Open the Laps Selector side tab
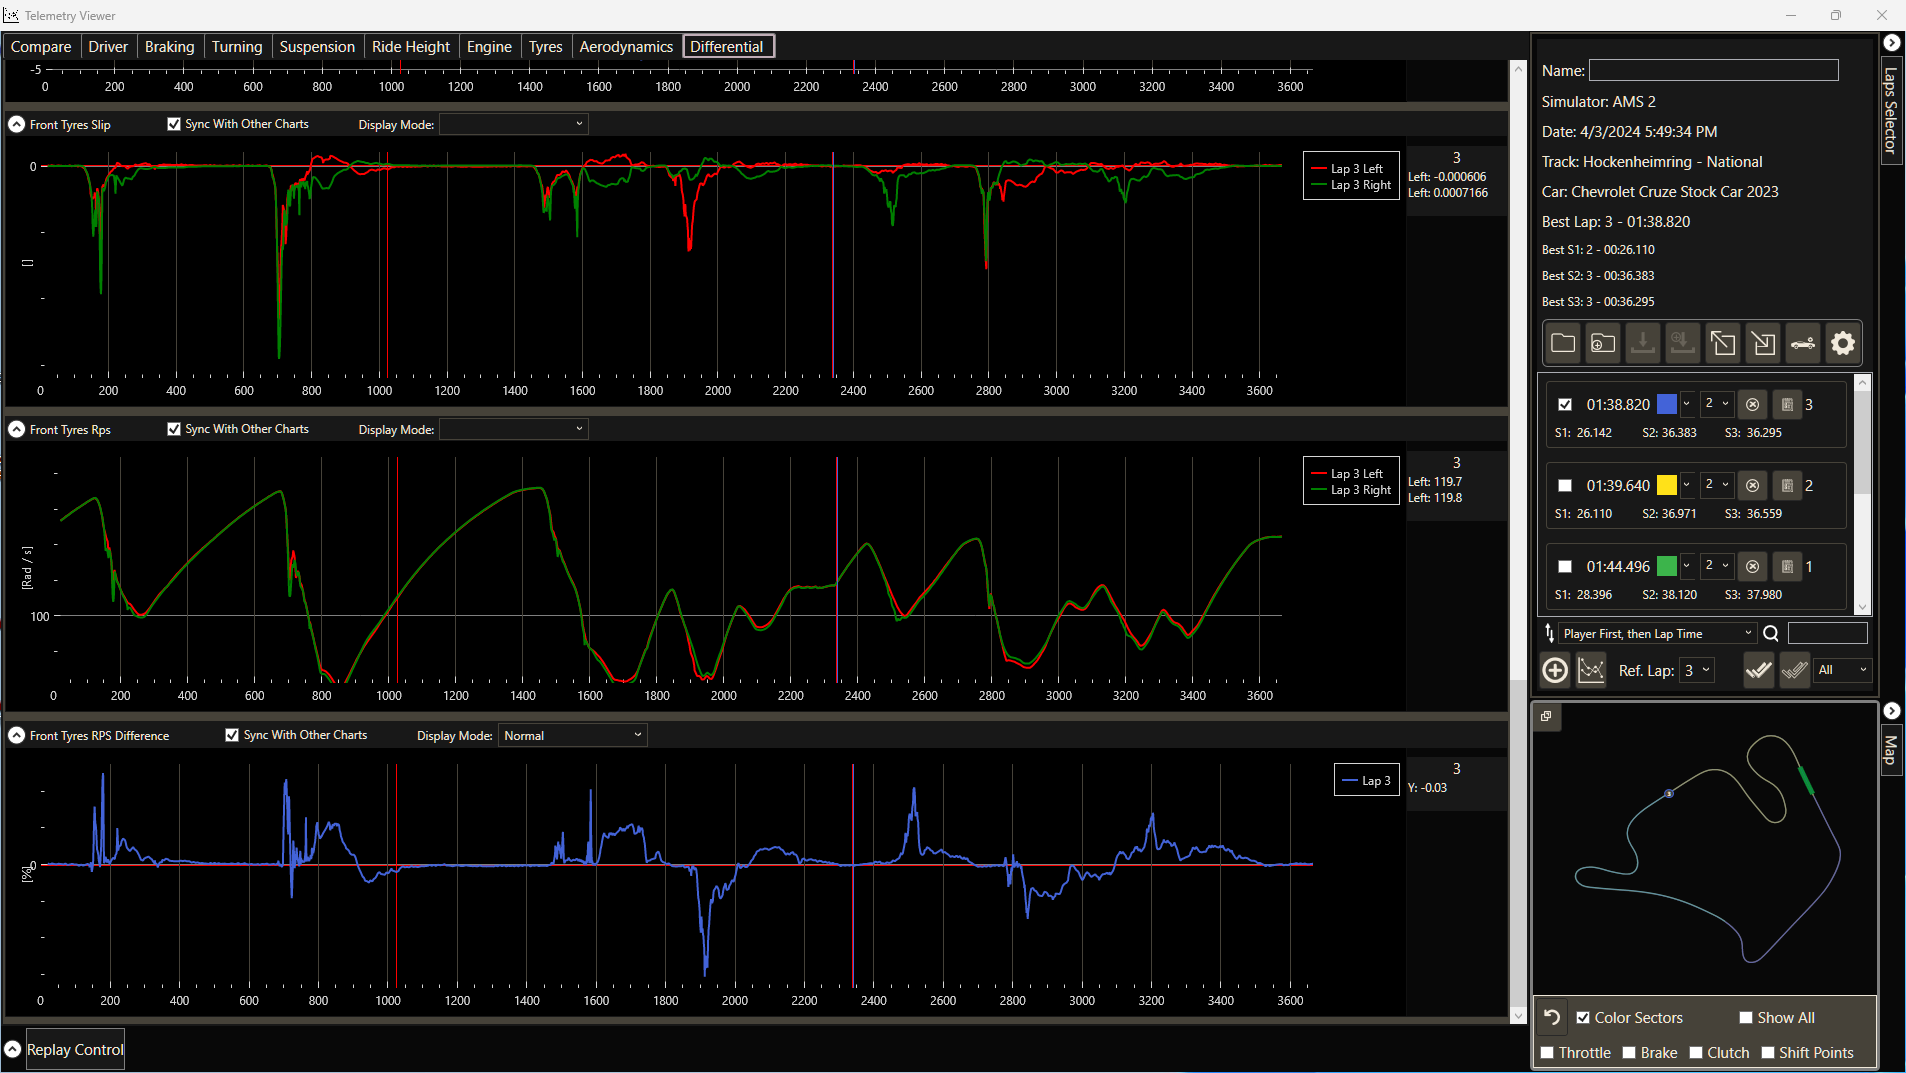 point(1891,110)
